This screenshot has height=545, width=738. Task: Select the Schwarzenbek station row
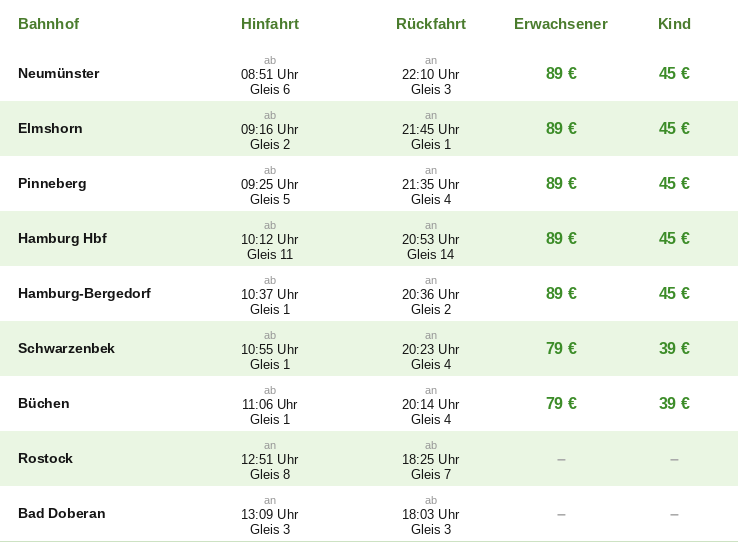tap(369, 349)
